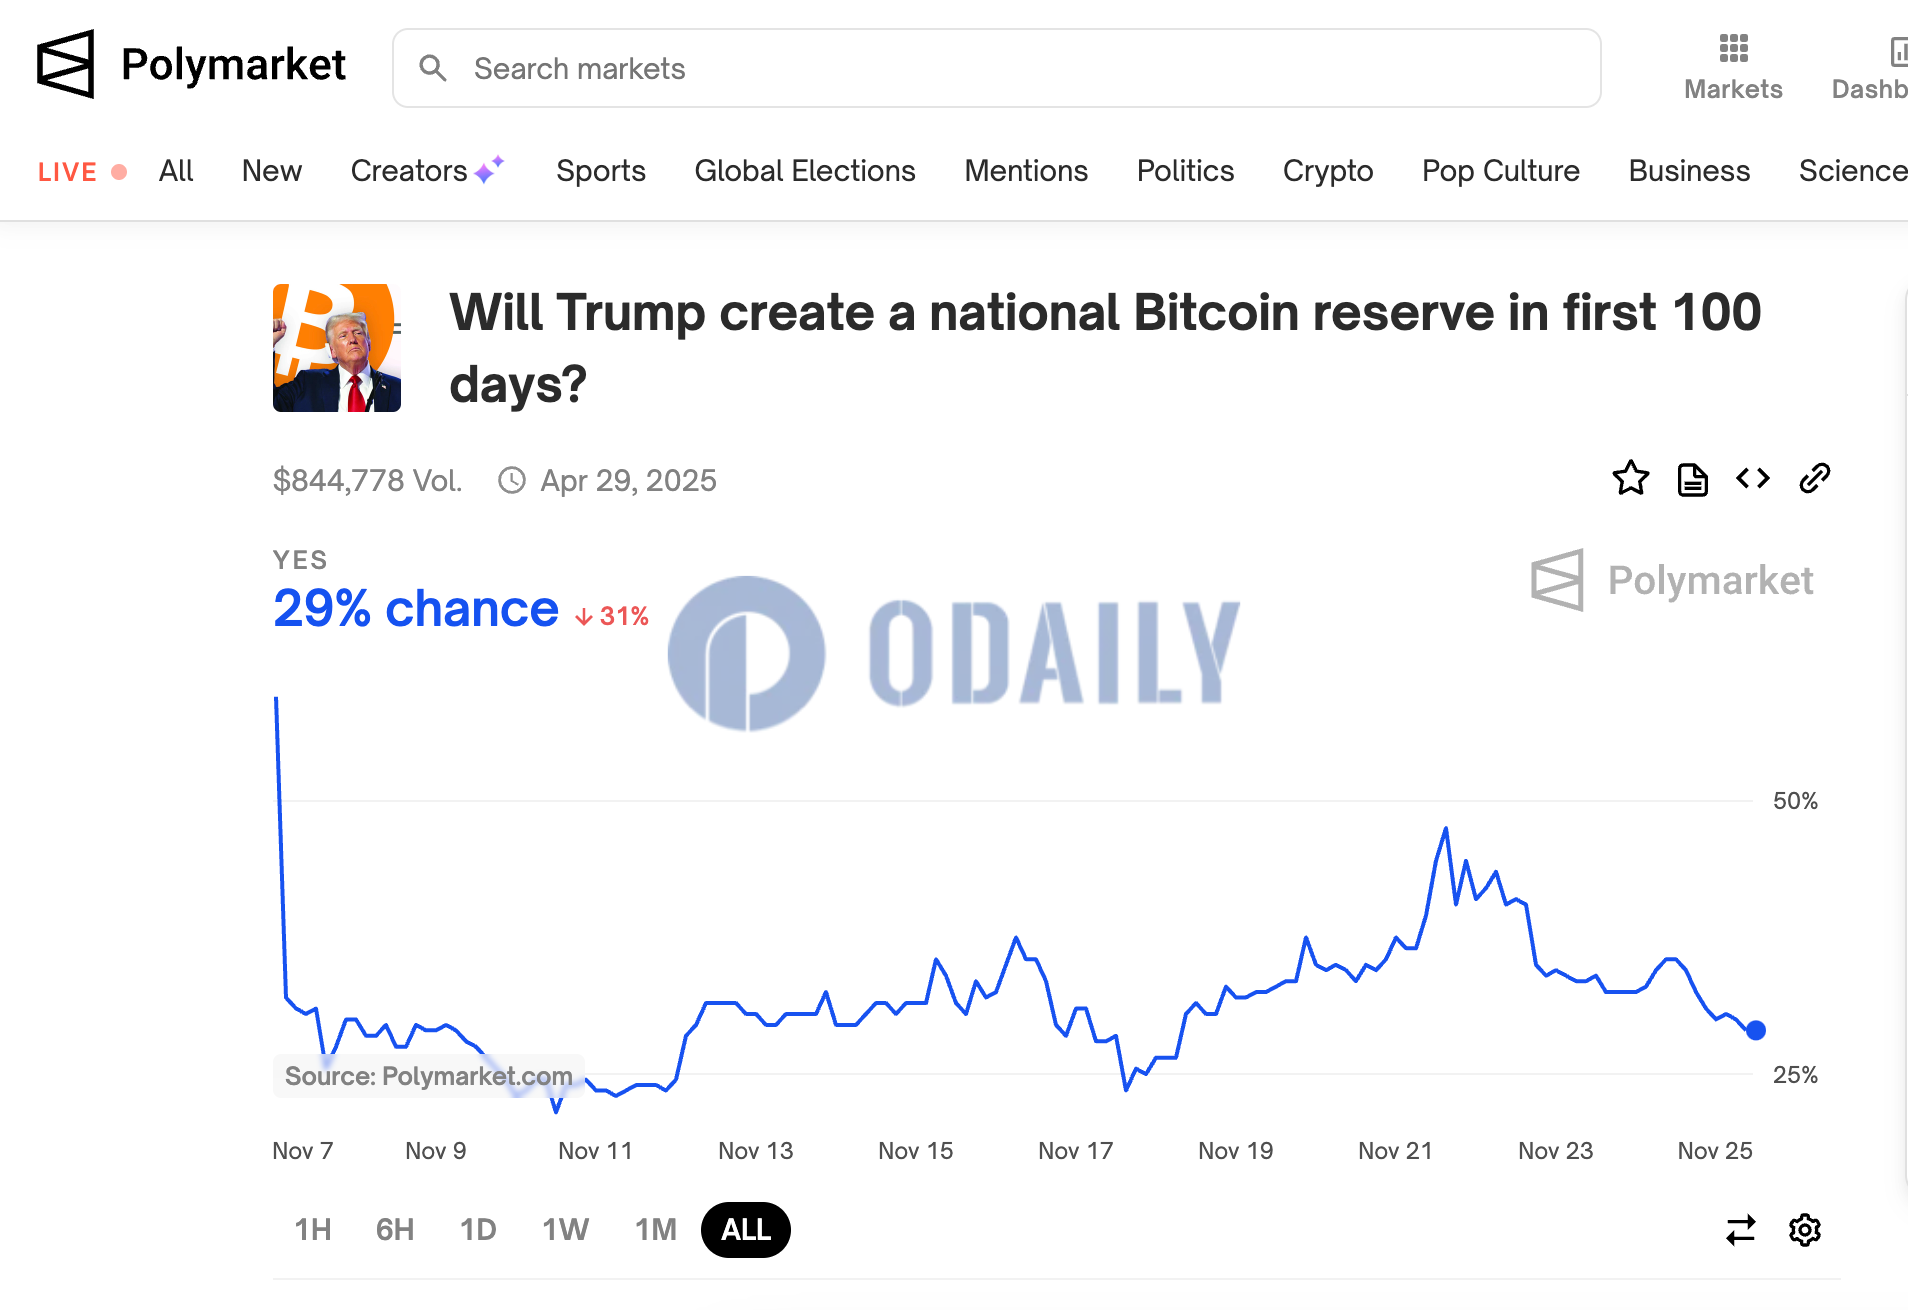
Task: Select the 1H time range
Action: click(x=313, y=1230)
